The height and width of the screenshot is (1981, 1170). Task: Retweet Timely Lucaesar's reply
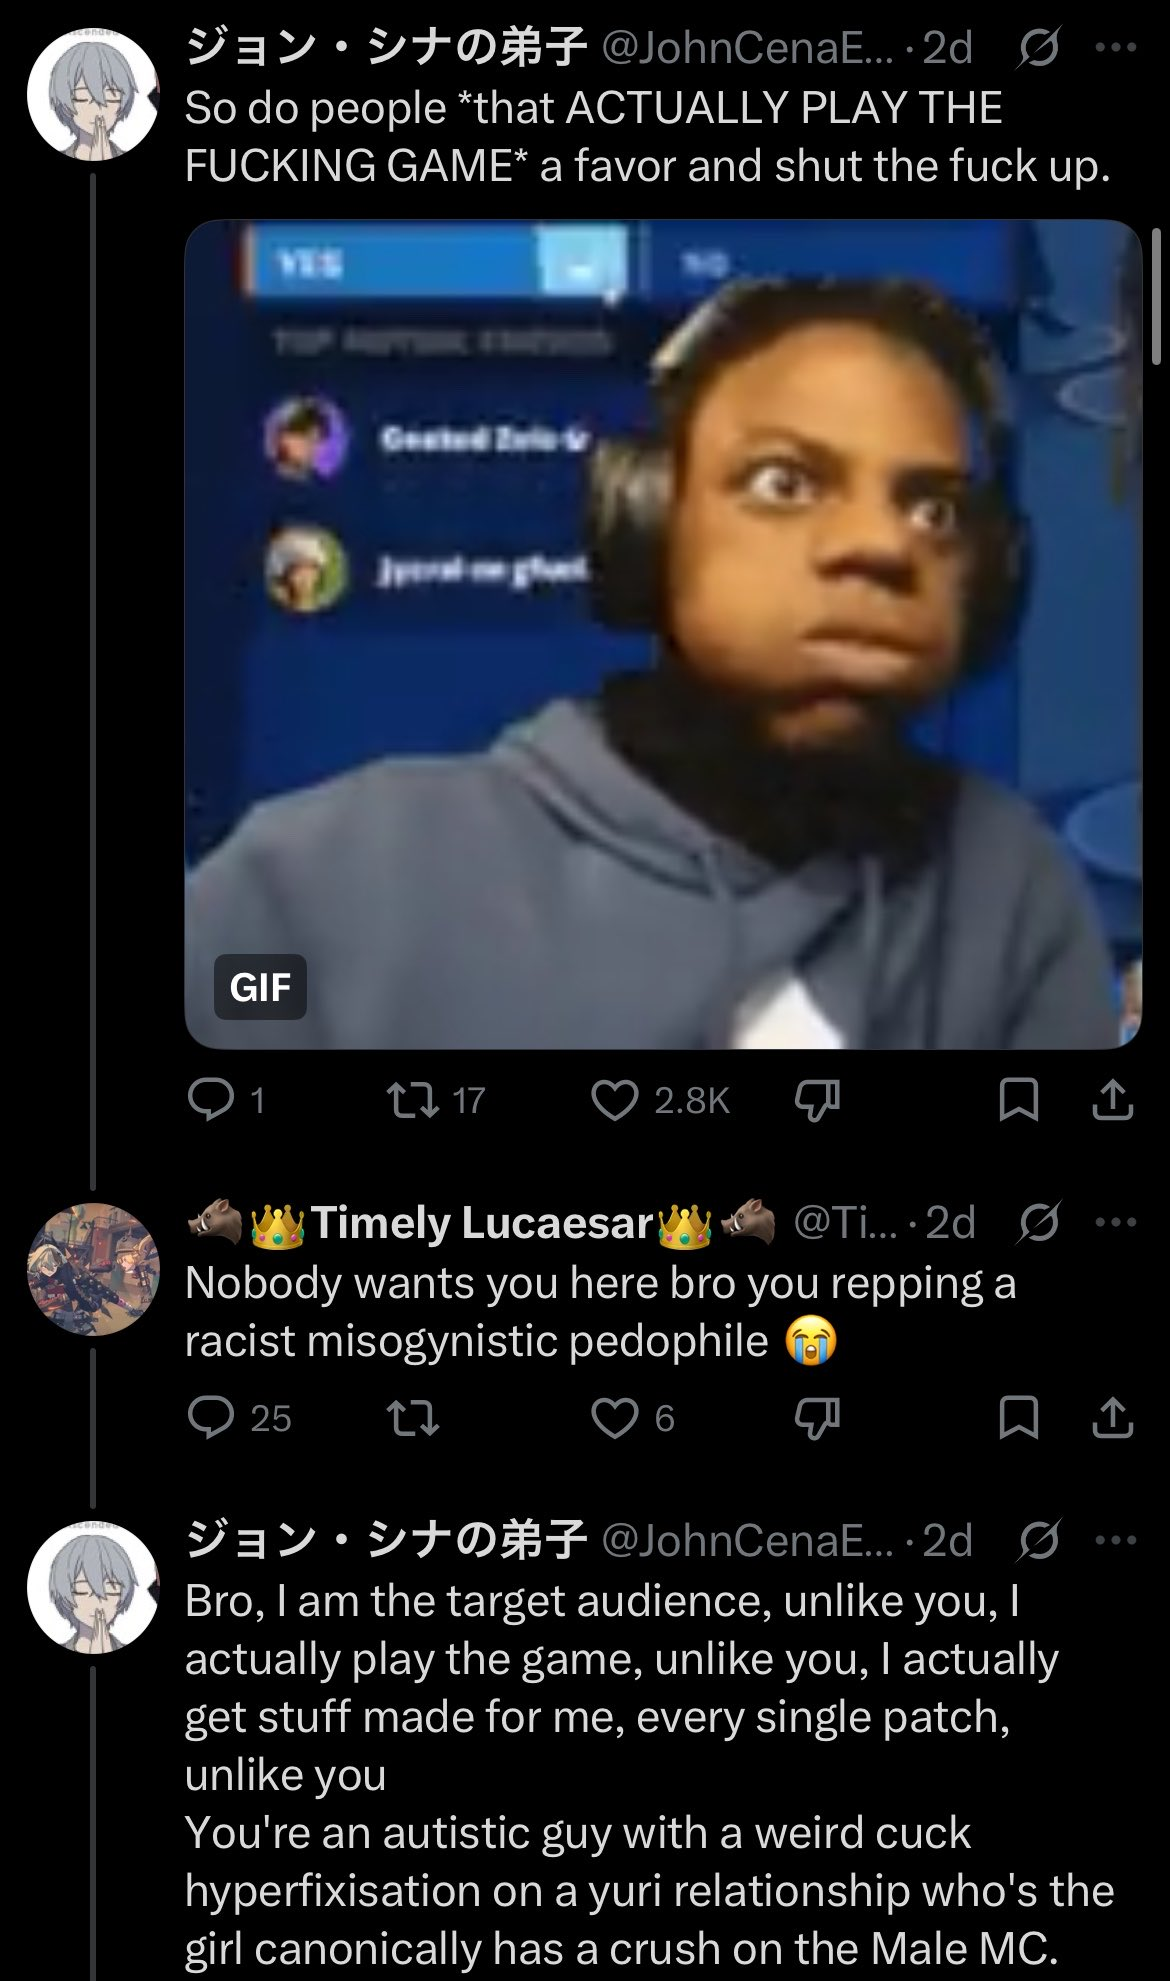[x=413, y=1418]
